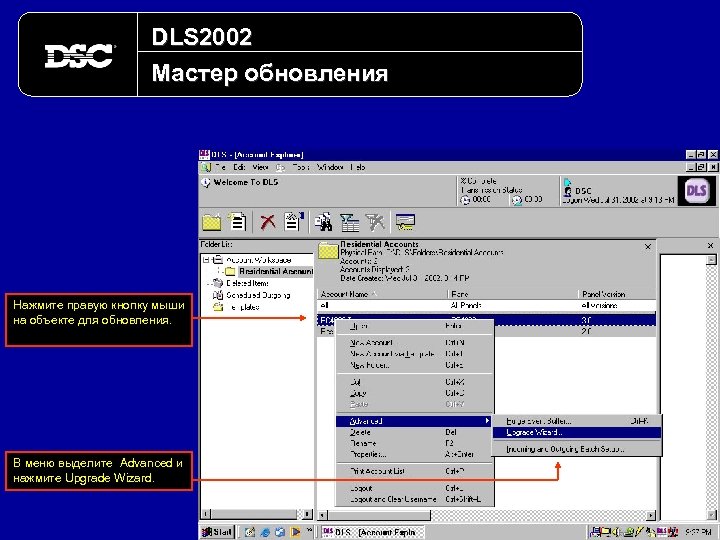Click All Versions filter cell
720x540 pixels.
pyautogui.click(x=616, y=305)
